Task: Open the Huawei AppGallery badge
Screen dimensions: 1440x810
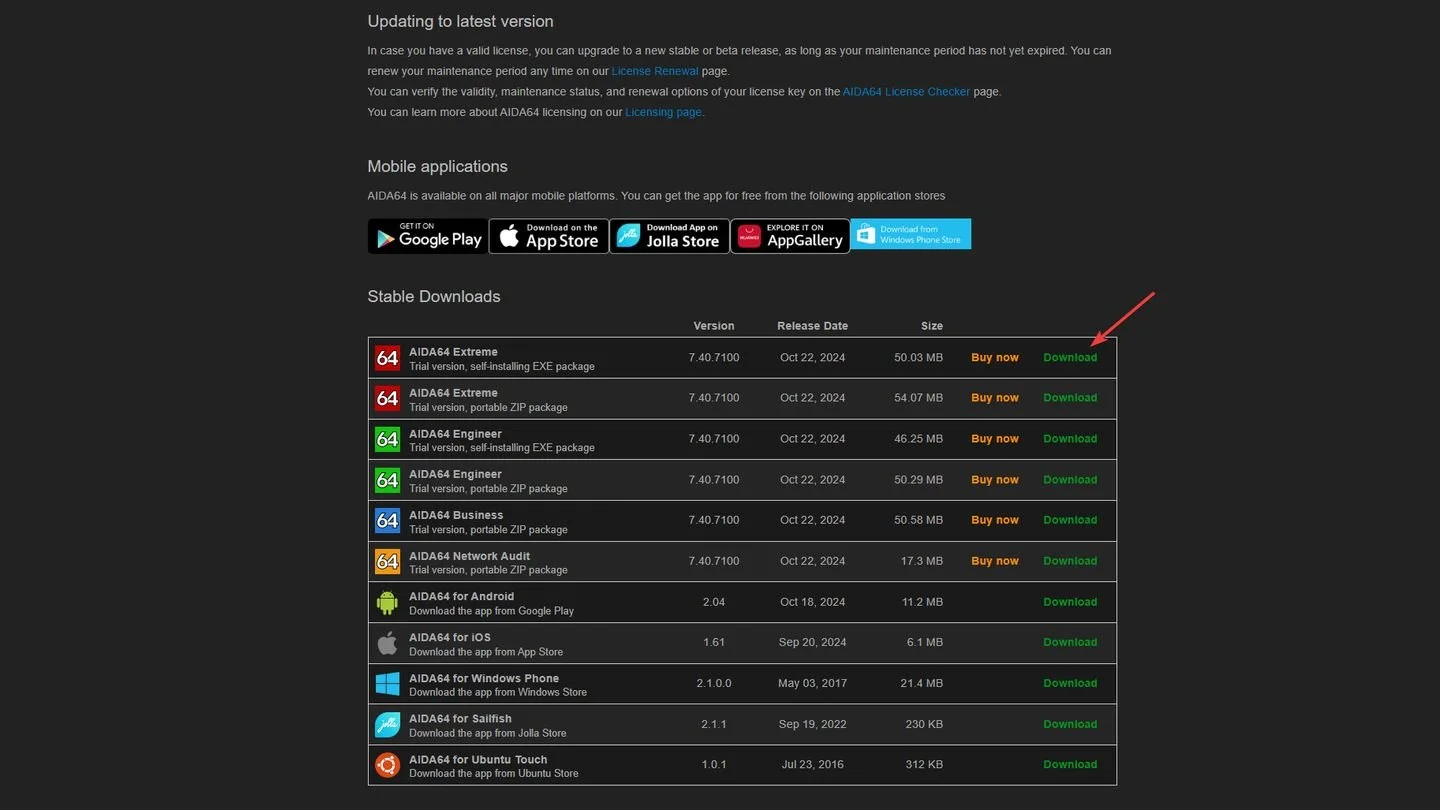Action: 790,236
